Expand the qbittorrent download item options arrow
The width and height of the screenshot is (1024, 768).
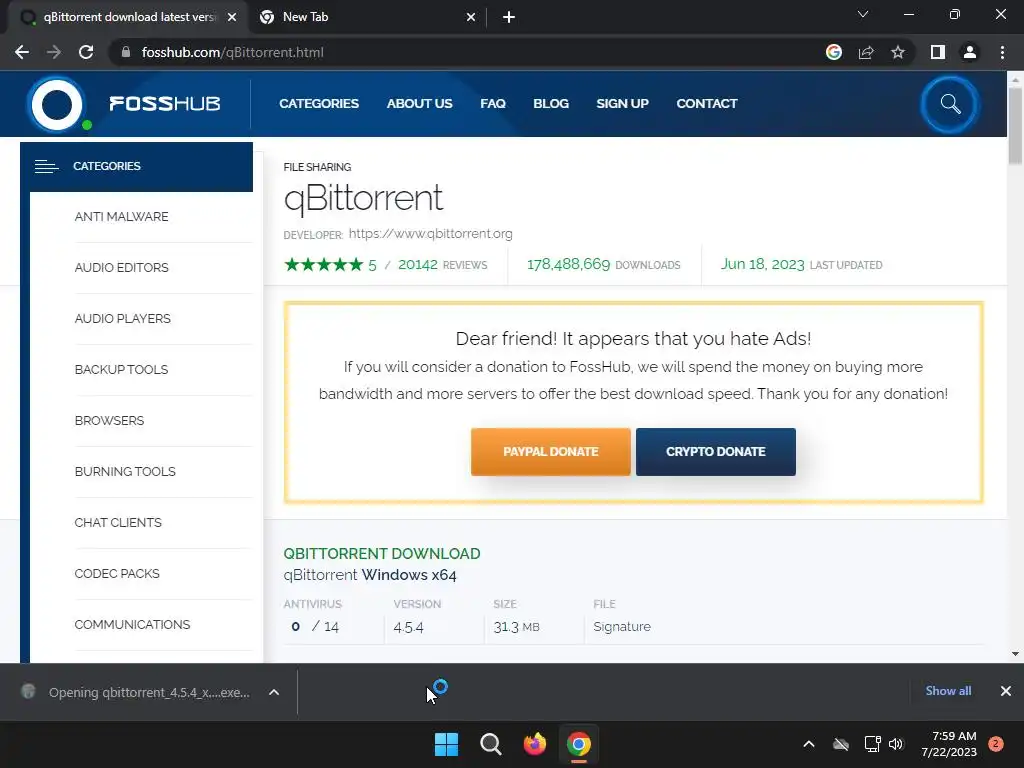[274, 692]
